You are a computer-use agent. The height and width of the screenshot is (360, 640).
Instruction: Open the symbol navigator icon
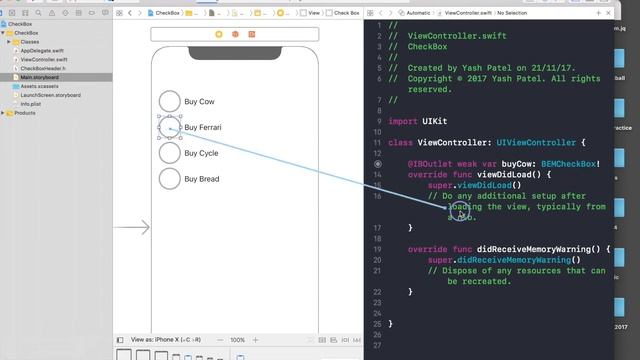[25, 13]
